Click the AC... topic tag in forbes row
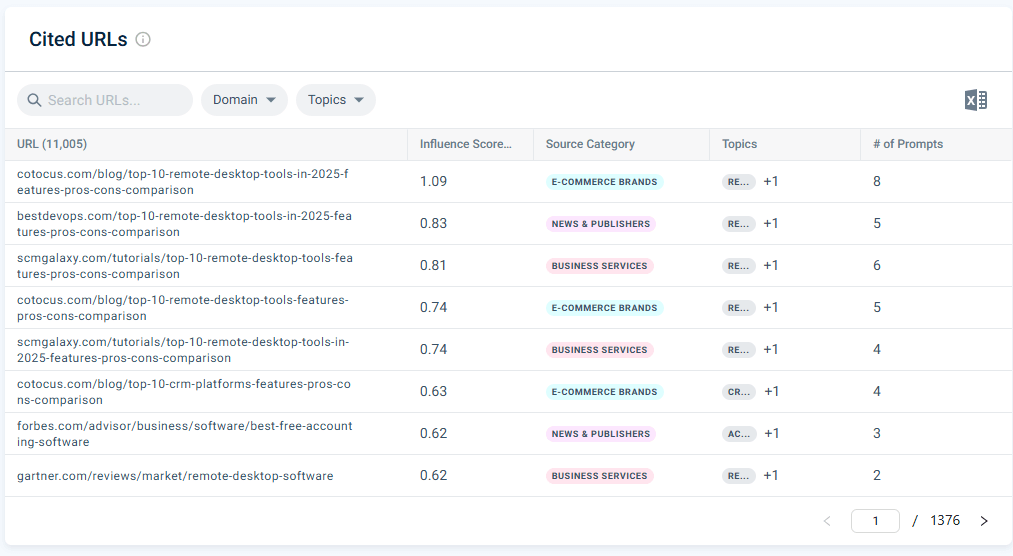This screenshot has width=1013, height=556. pyautogui.click(x=739, y=434)
